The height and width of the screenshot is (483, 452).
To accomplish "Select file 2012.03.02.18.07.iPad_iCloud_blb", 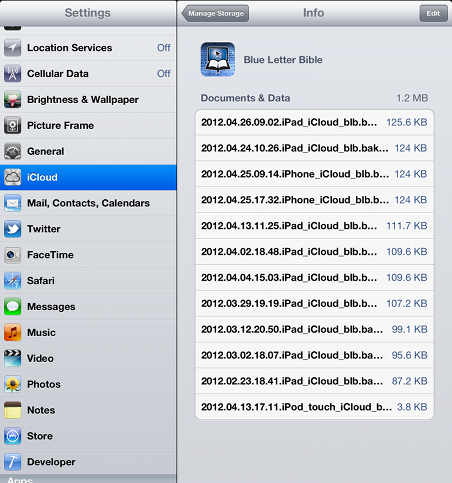I will tap(315, 355).
